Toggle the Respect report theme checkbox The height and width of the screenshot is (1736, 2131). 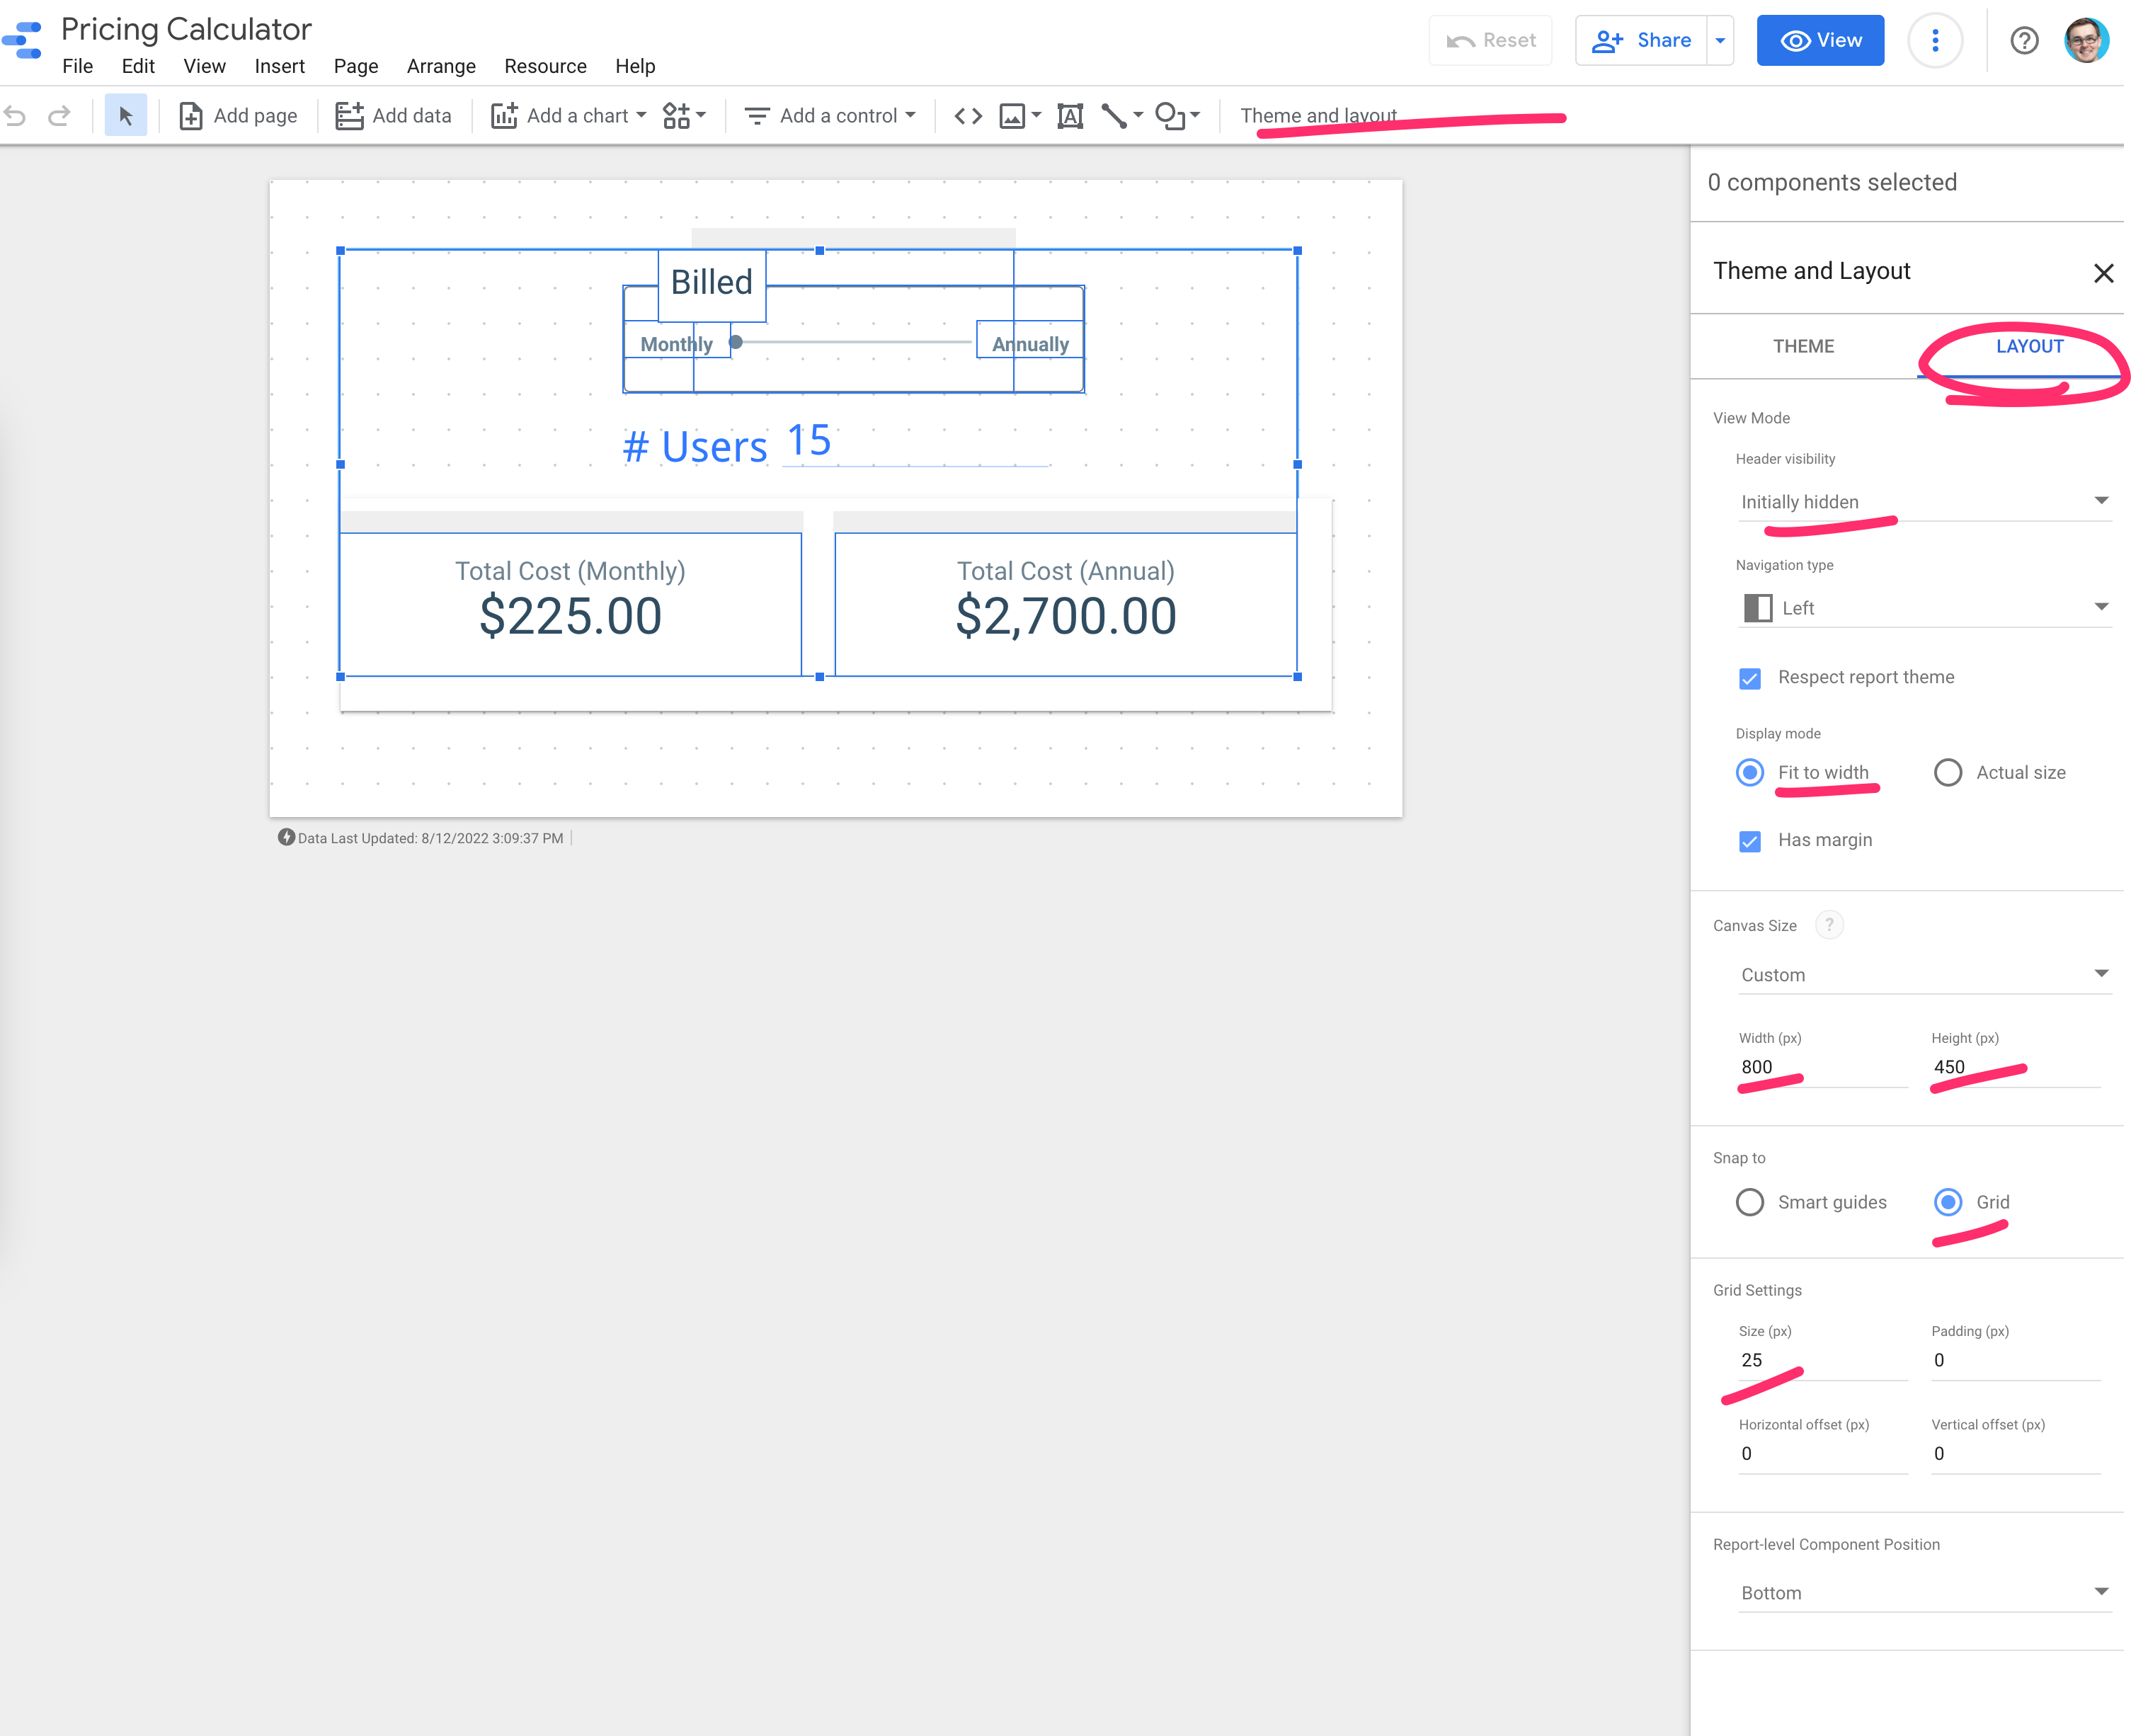coord(1750,676)
